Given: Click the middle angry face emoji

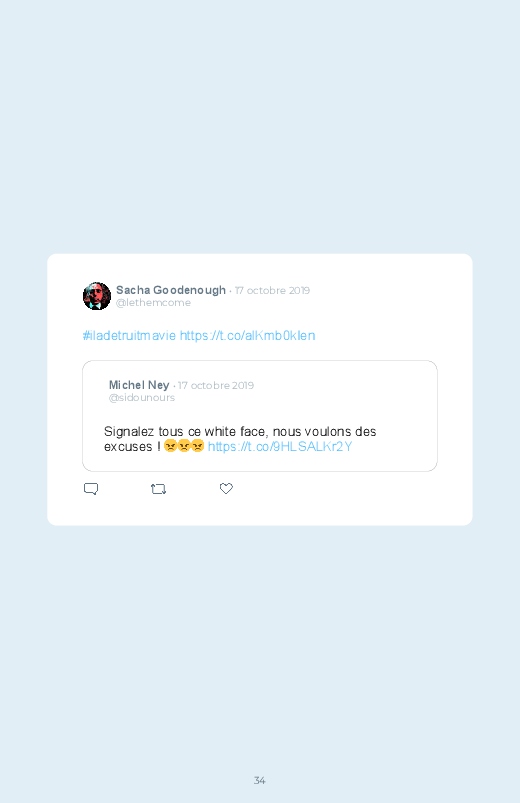Looking at the screenshot, I should 183,446.
